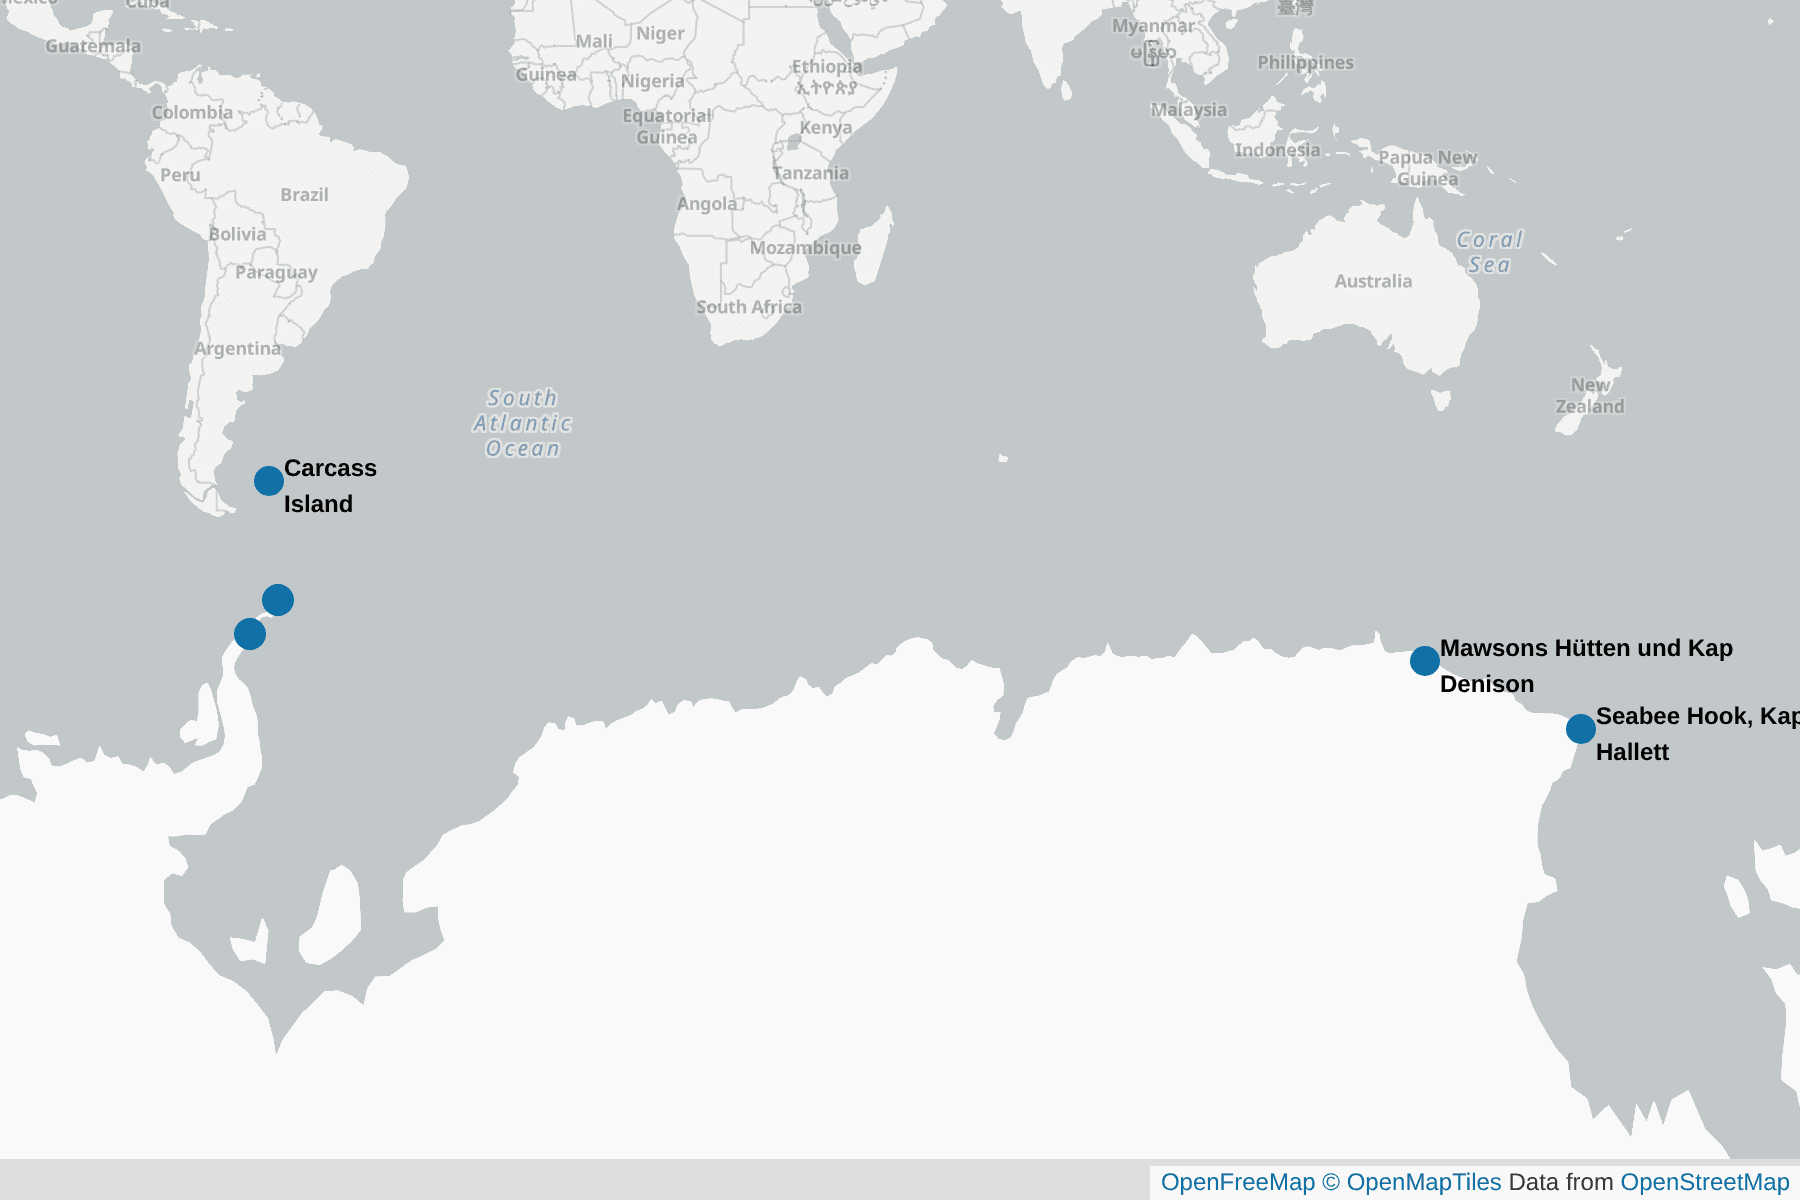Click the Nigeria country label

tap(653, 81)
